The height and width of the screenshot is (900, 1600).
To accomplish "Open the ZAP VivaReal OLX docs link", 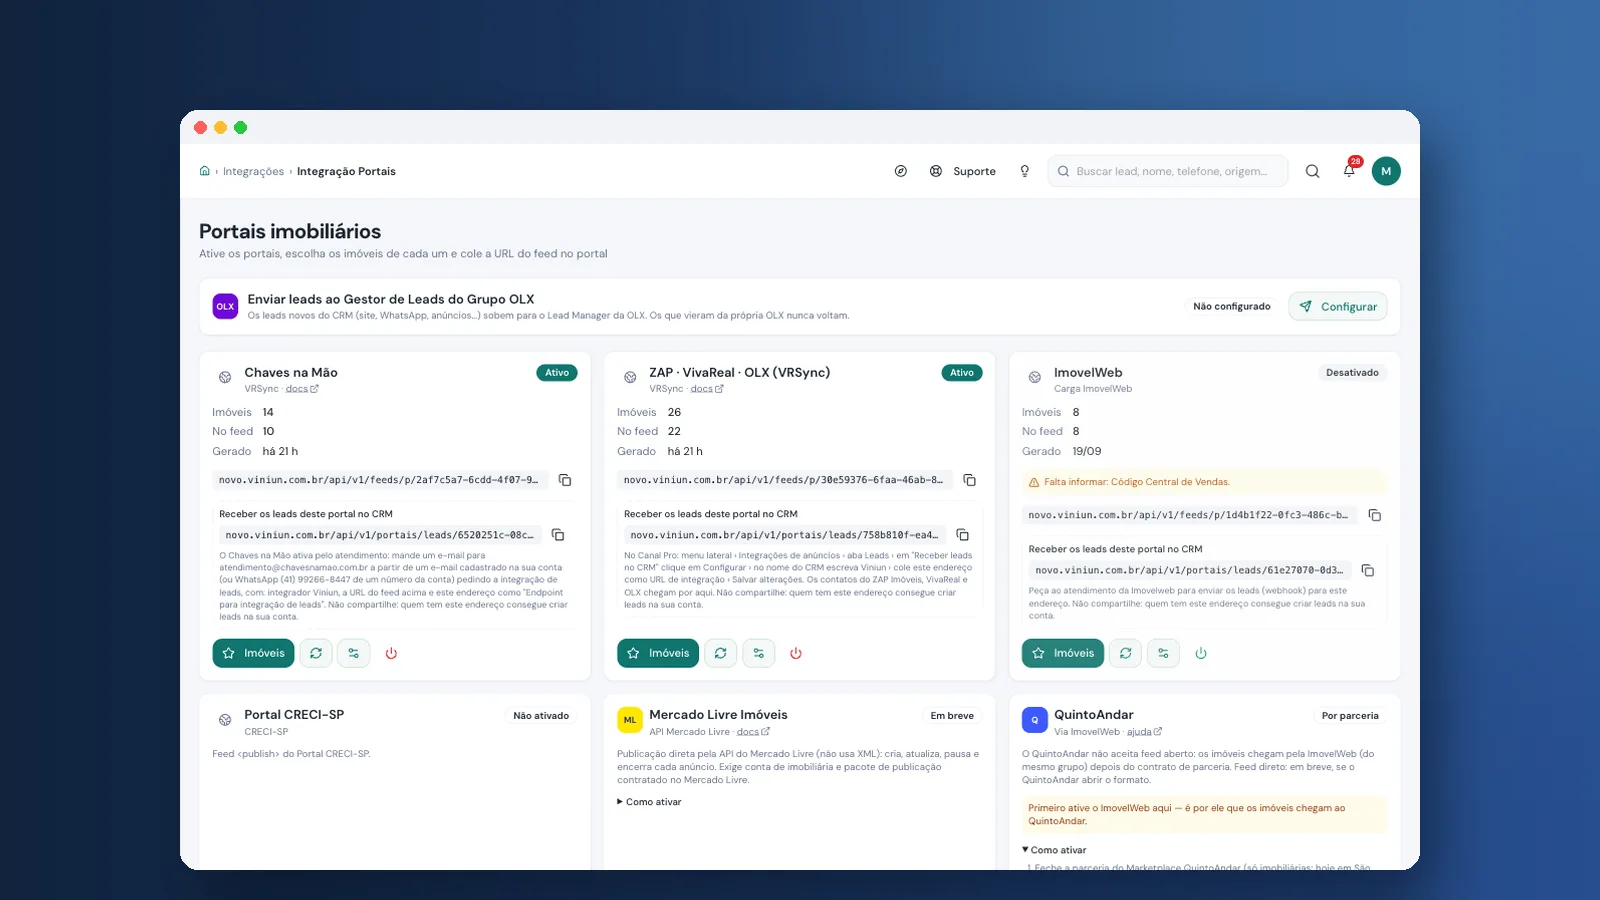I will 707,389.
